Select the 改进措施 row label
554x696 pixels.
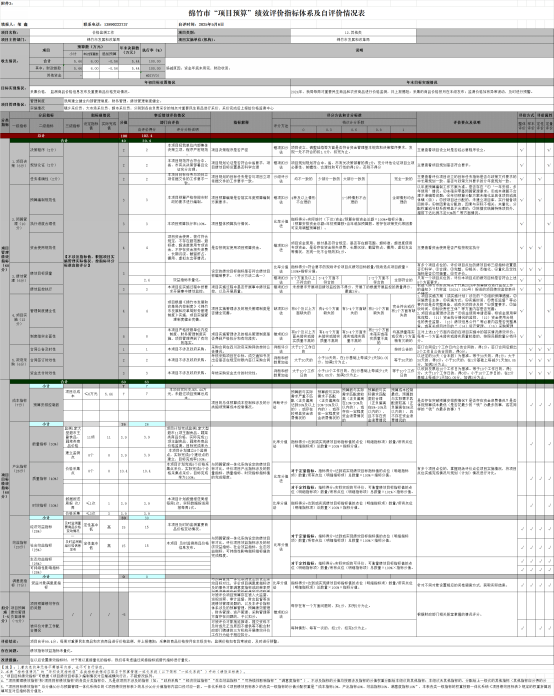[x=9, y=660]
